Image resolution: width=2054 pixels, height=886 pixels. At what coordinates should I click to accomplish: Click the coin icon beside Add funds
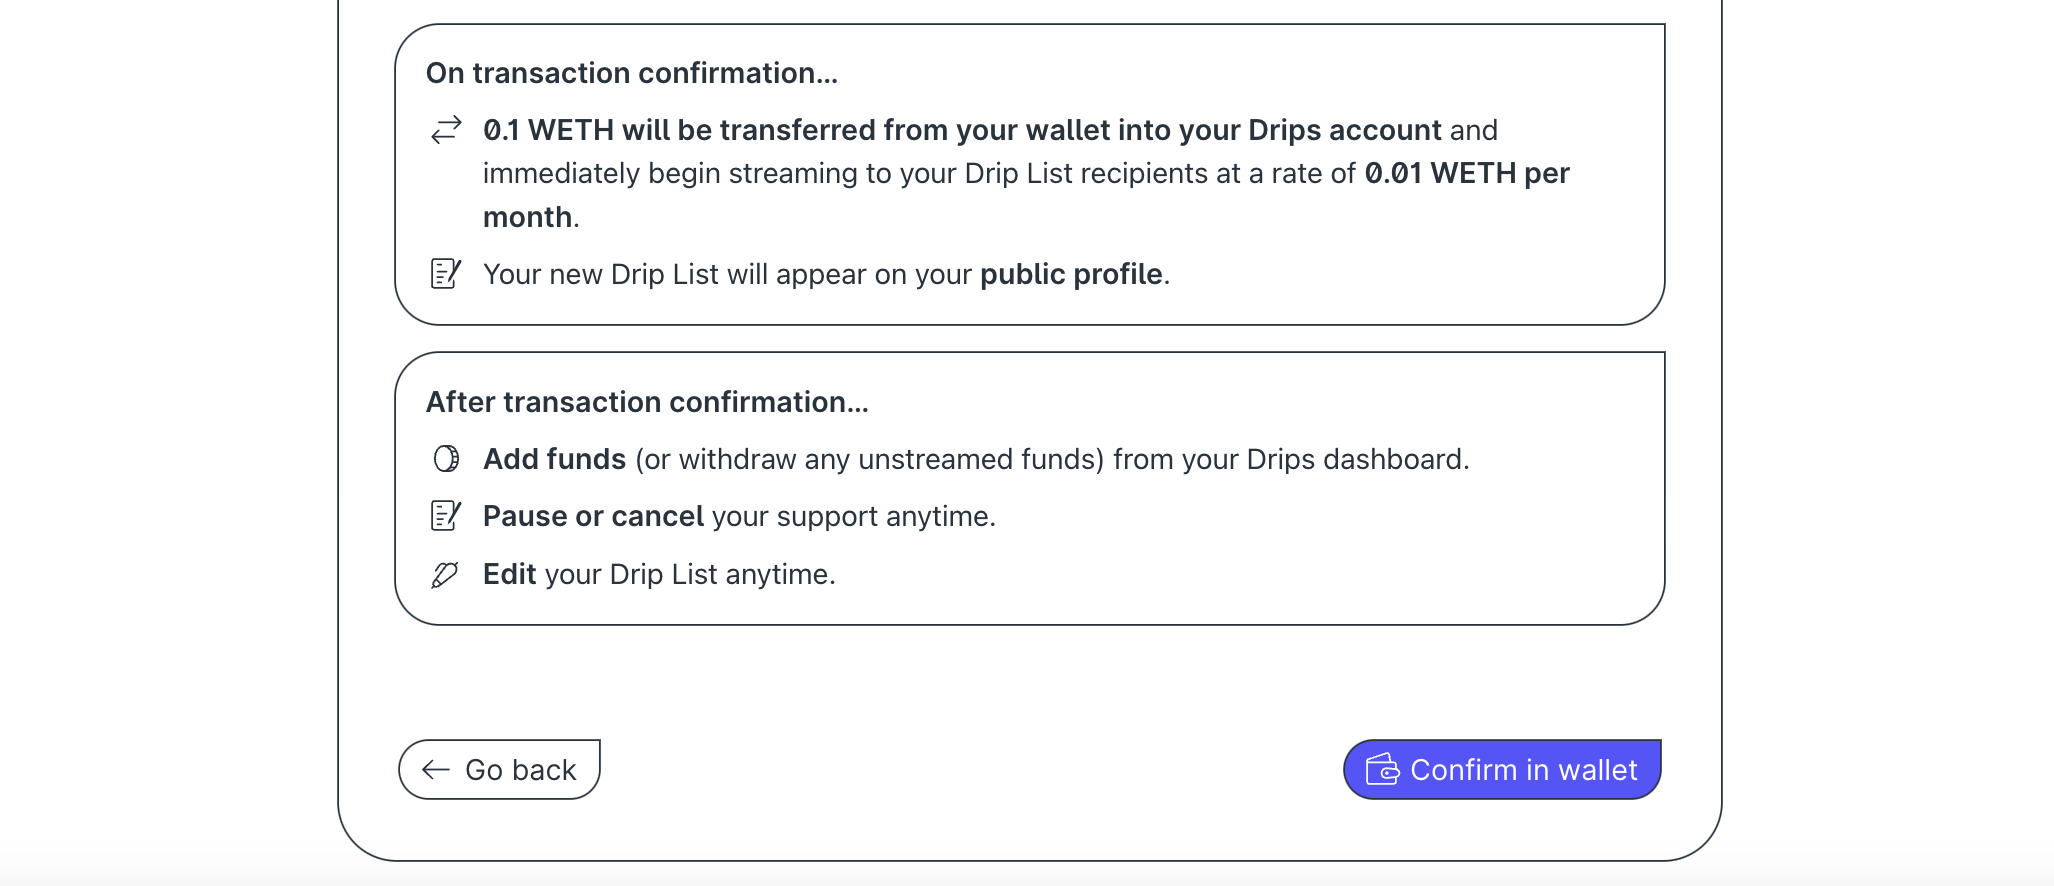point(446,458)
